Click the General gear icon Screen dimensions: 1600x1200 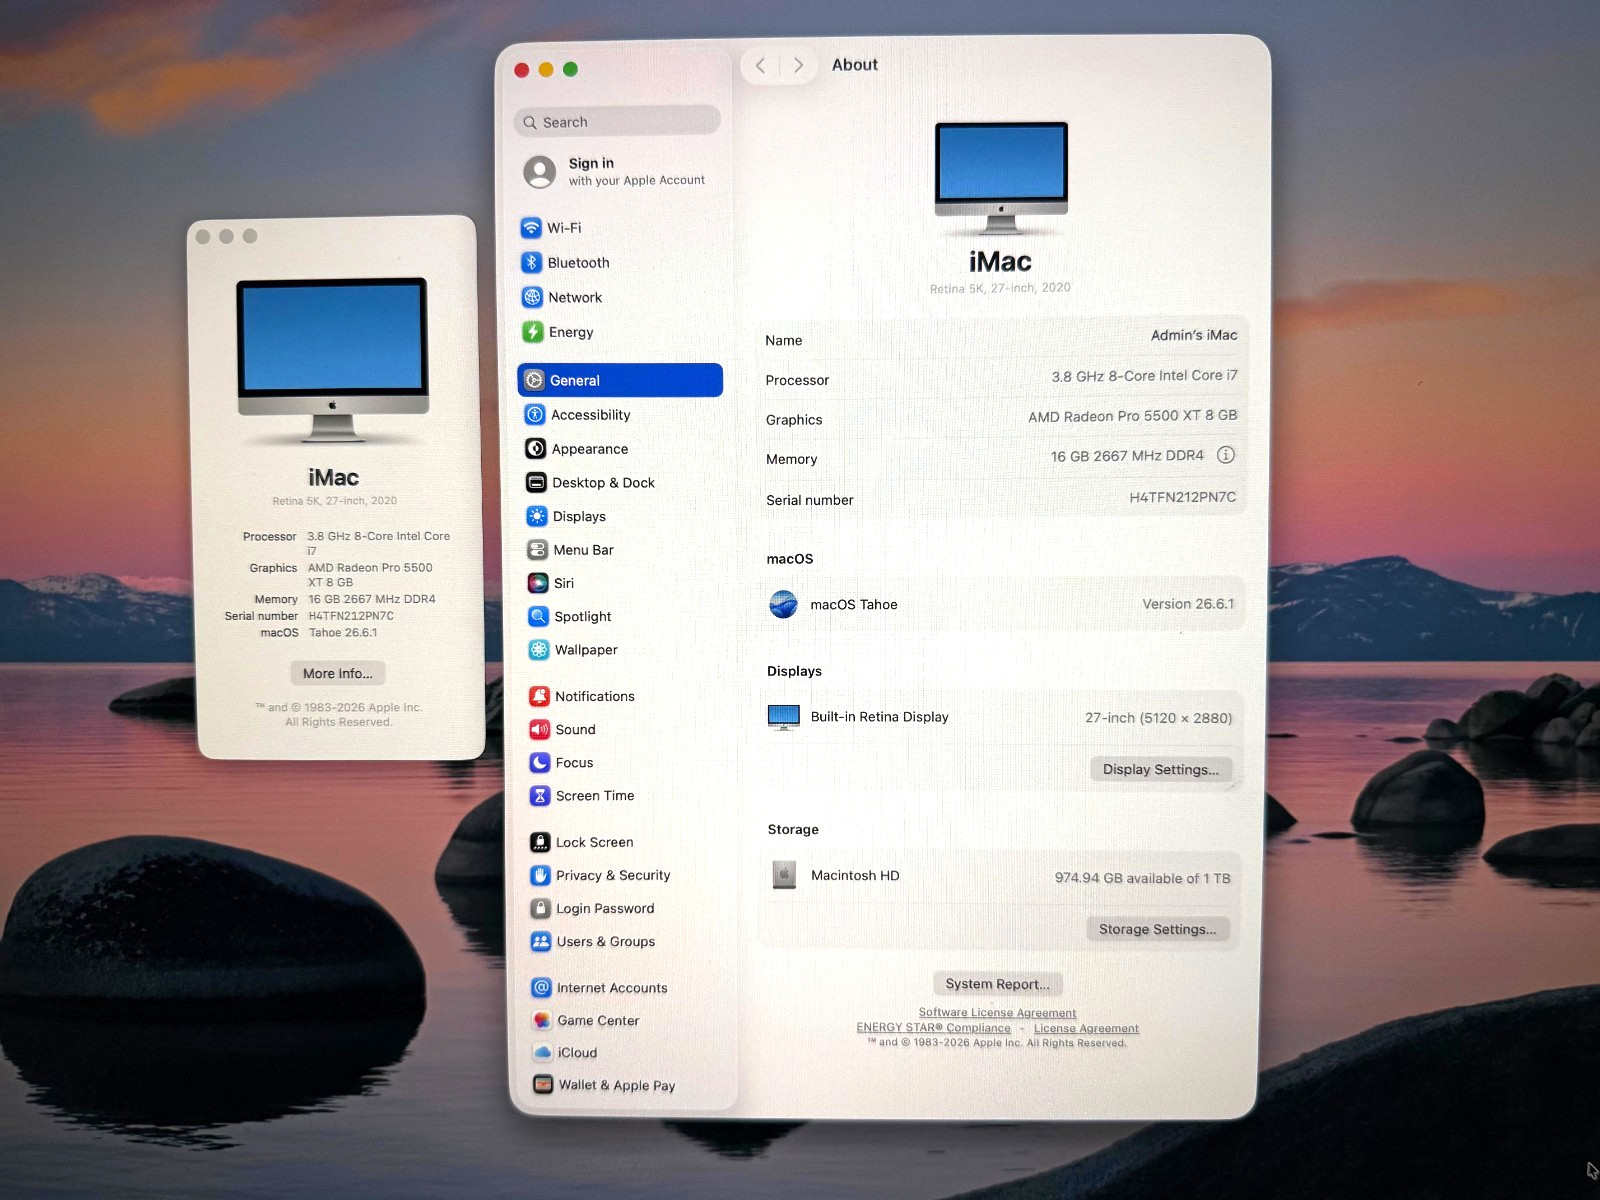pos(534,380)
